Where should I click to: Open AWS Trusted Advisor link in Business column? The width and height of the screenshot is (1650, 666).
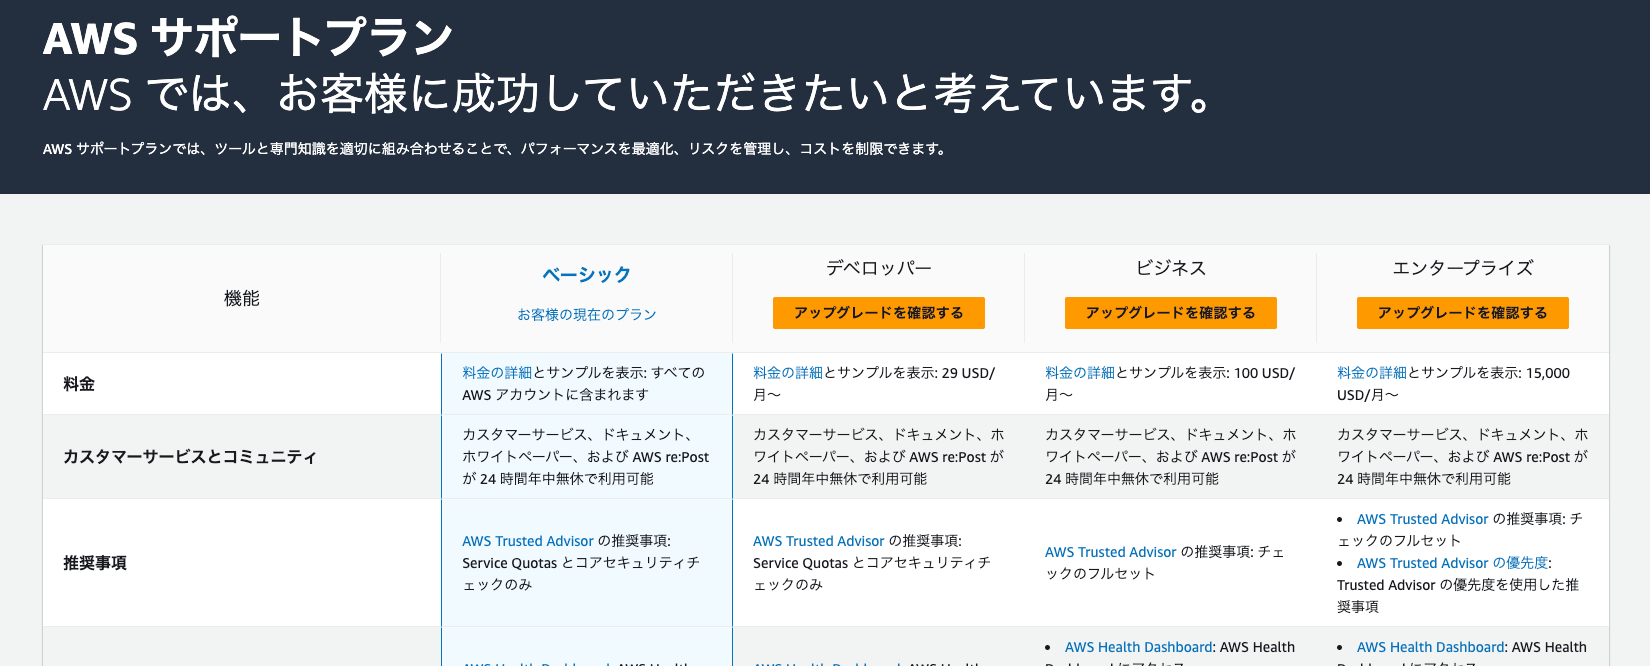click(1111, 552)
